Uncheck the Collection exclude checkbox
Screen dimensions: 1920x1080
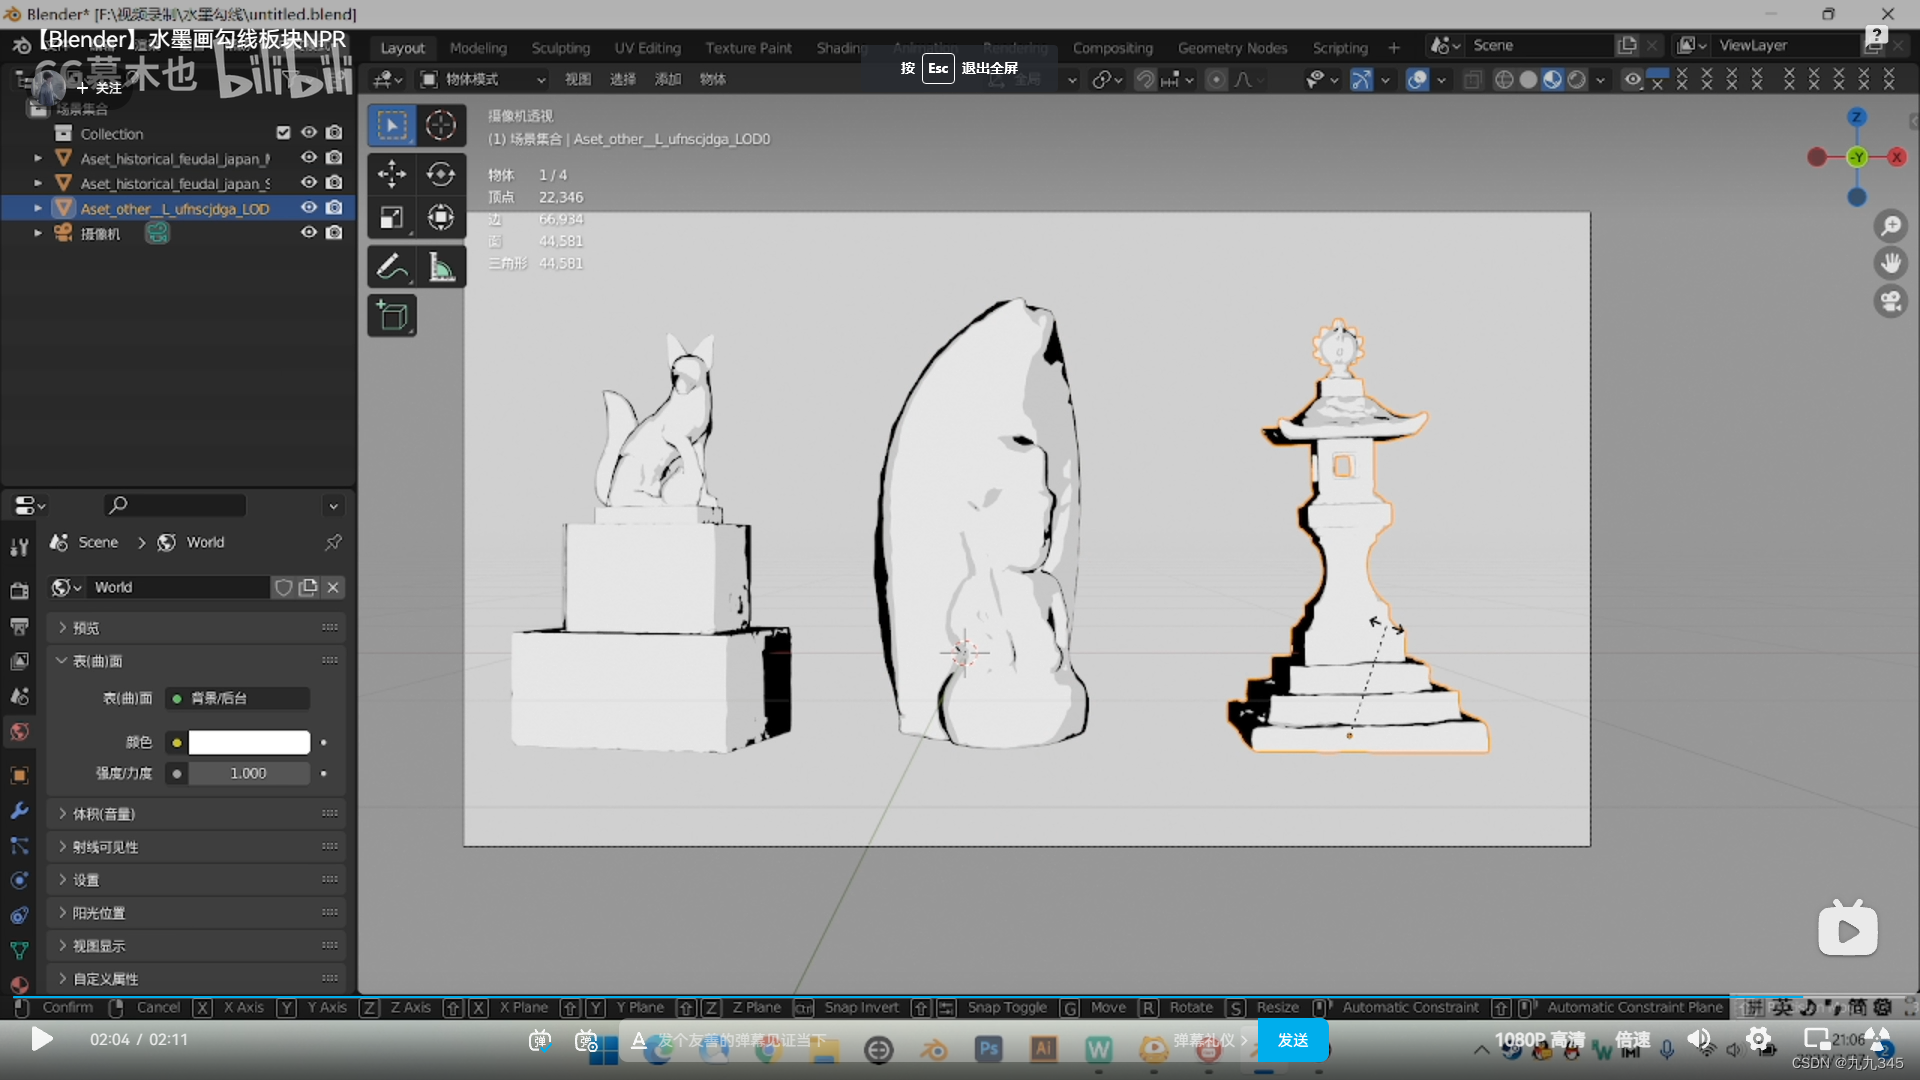click(283, 133)
